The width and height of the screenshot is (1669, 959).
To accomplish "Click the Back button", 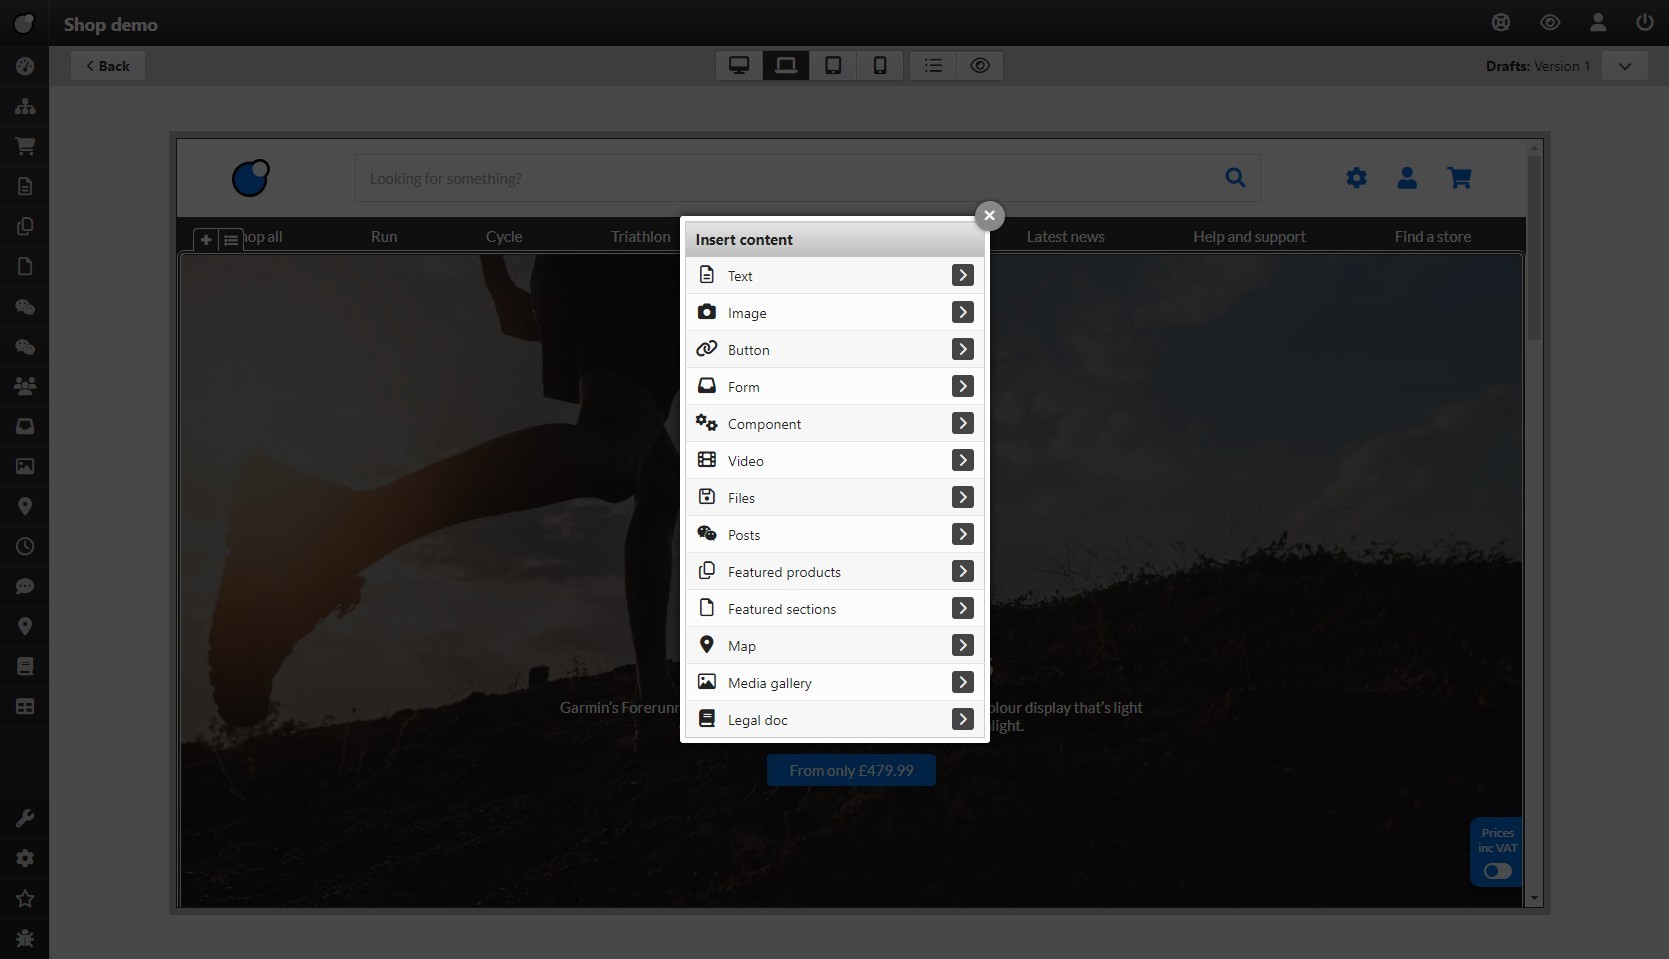I will tap(108, 66).
